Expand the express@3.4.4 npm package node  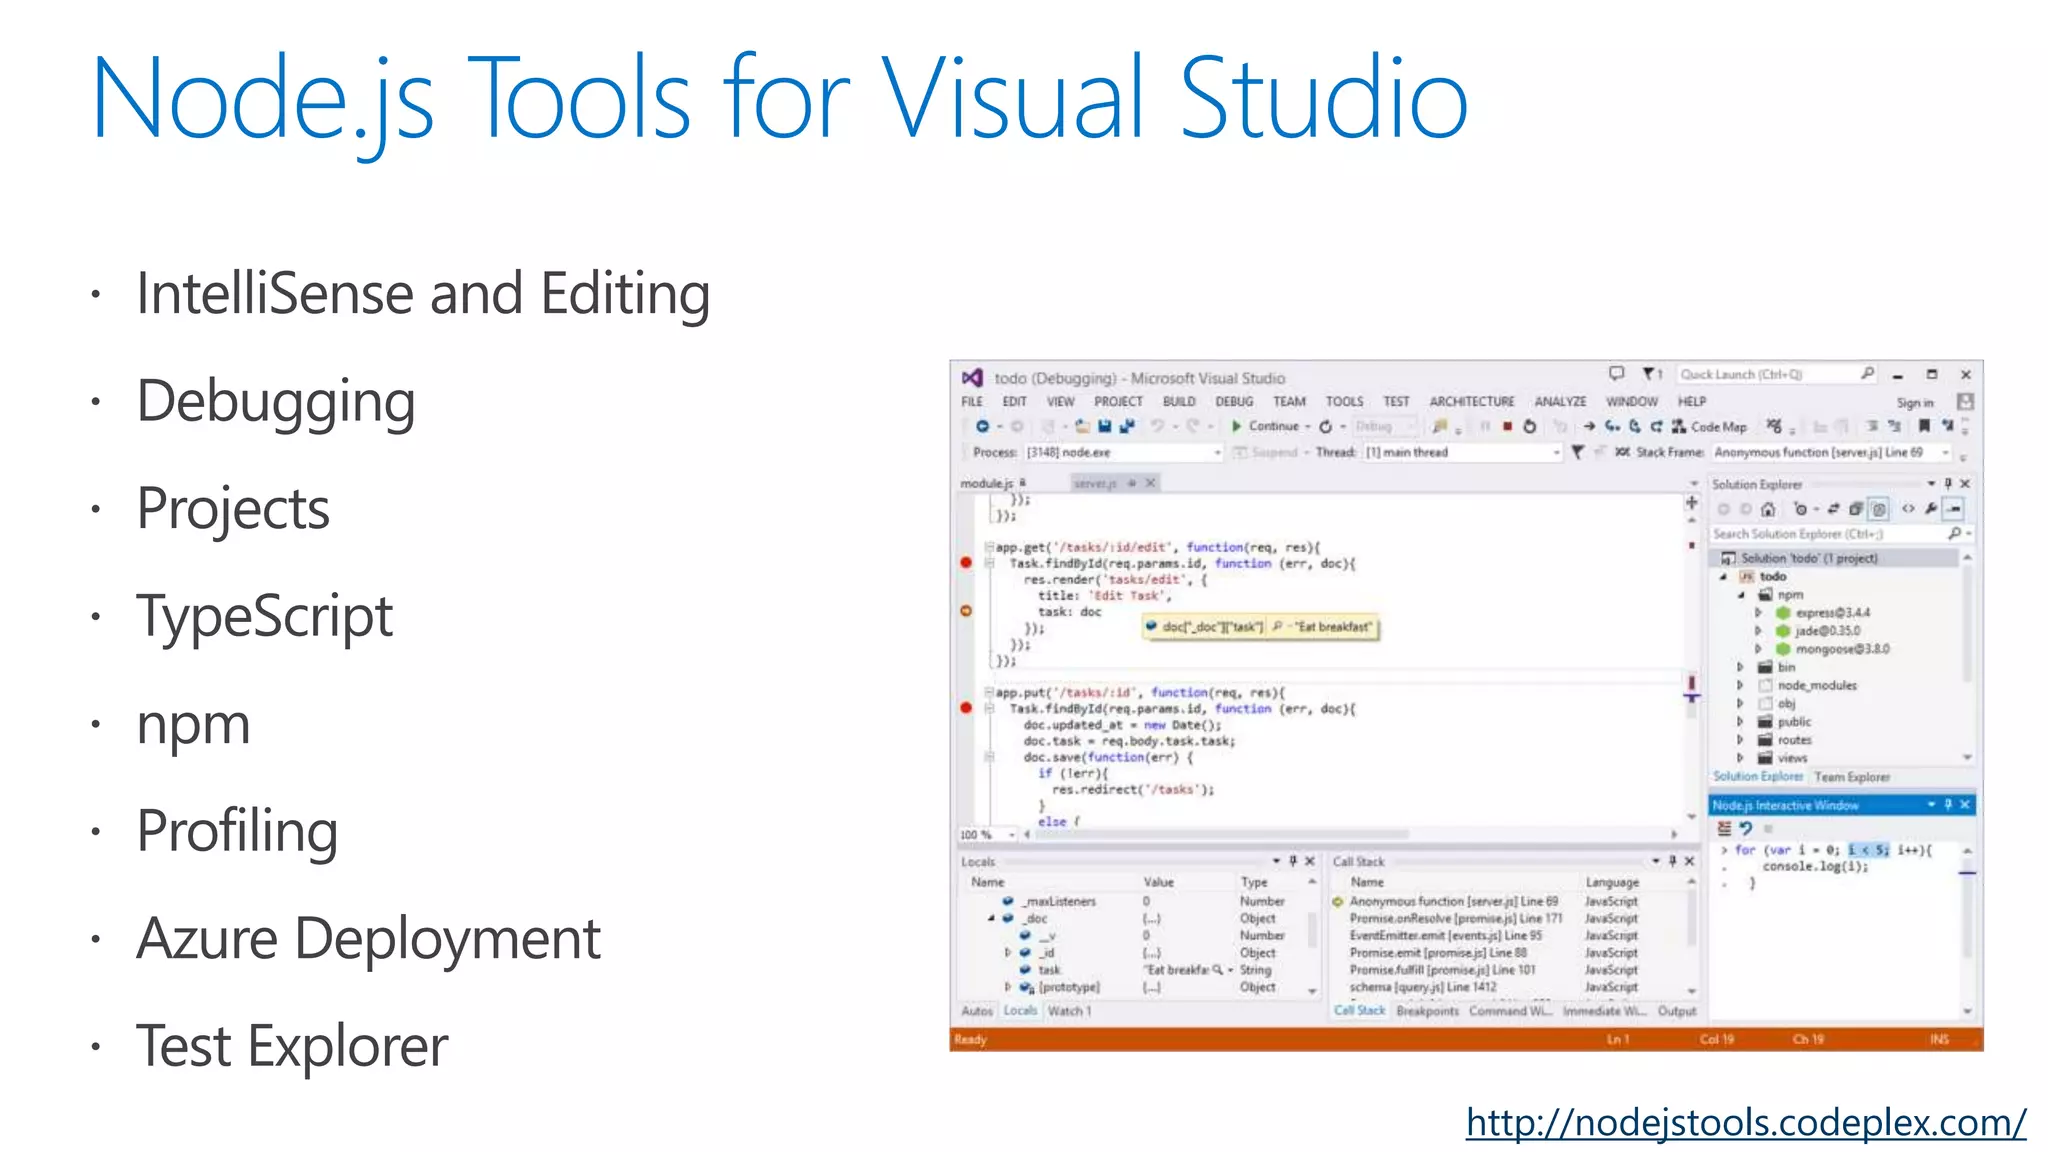click(x=1759, y=613)
